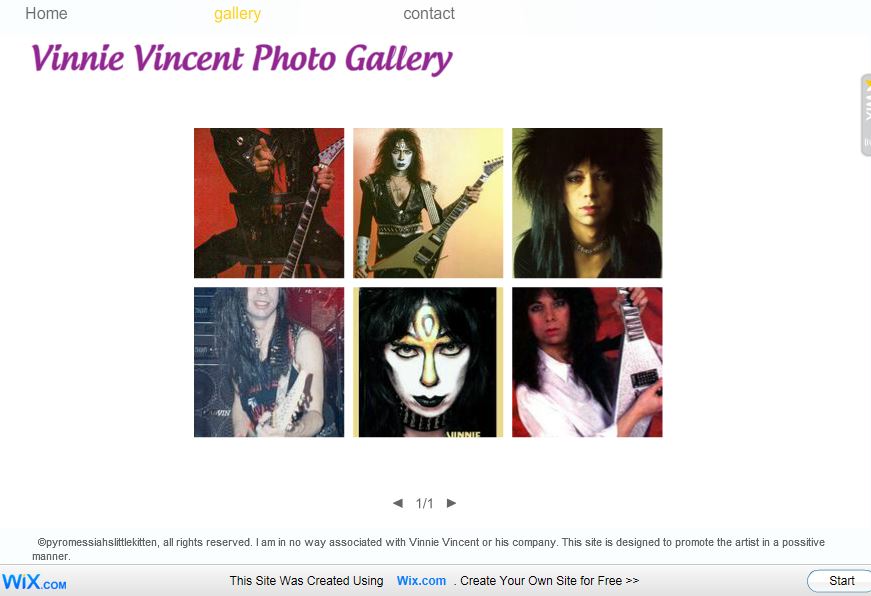
Task: Go to the contact page
Action: coord(429,13)
